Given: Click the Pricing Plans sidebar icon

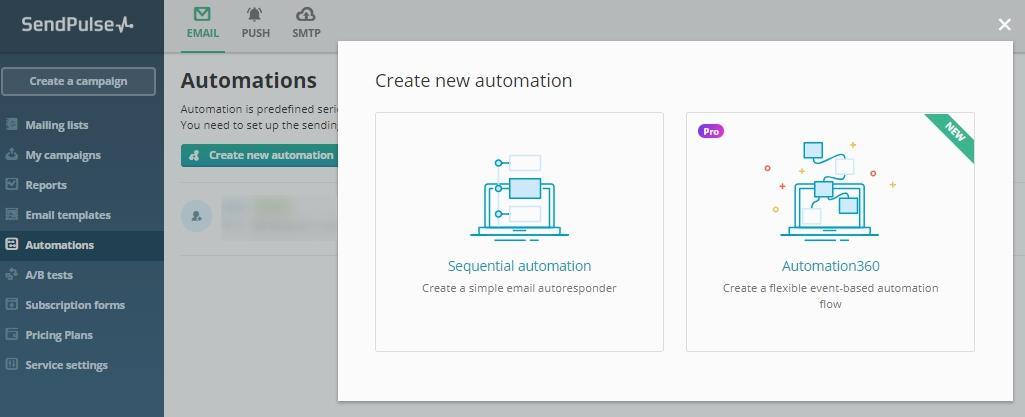Looking at the screenshot, I should click(12, 335).
